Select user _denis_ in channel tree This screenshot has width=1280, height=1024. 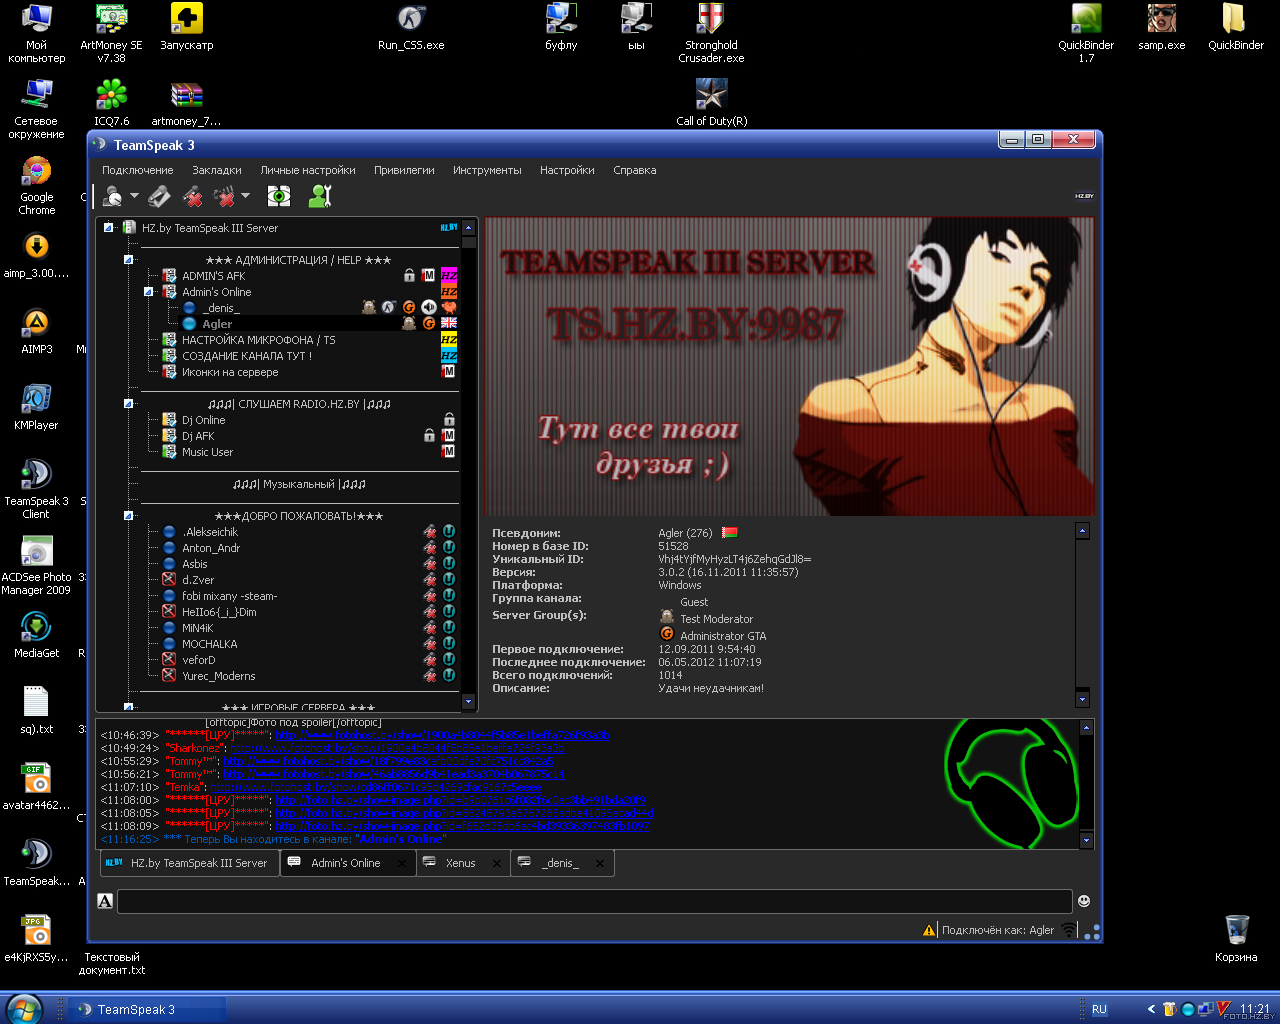(220, 308)
